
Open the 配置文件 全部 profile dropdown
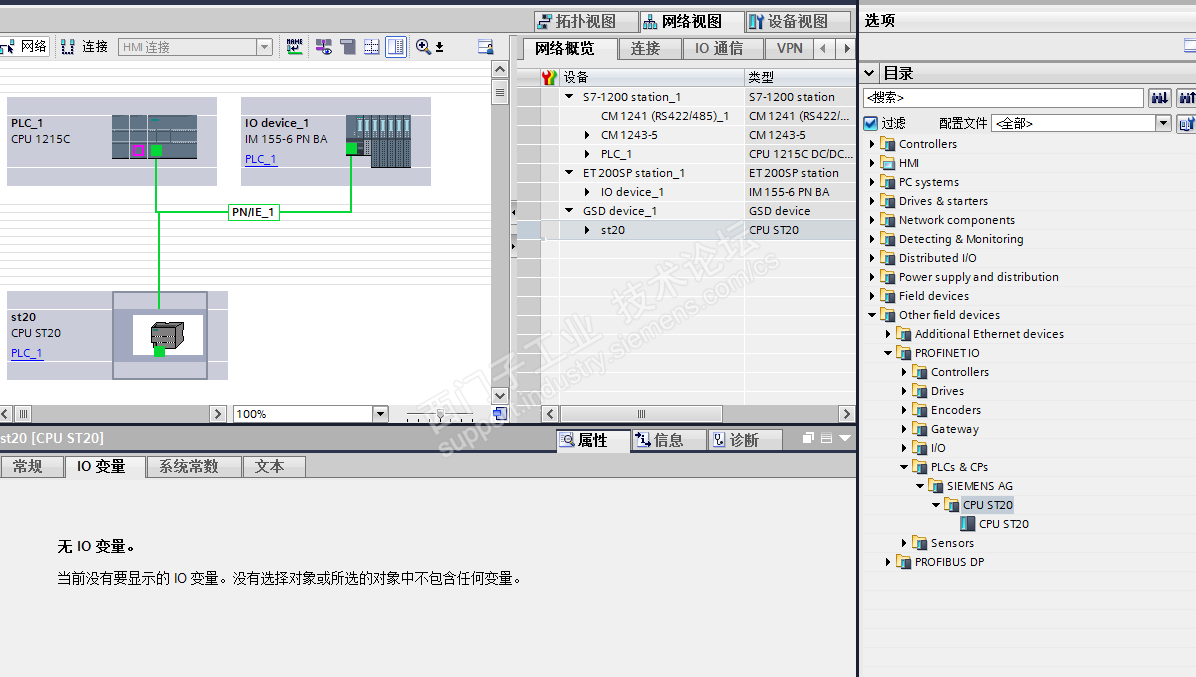click(1163, 124)
